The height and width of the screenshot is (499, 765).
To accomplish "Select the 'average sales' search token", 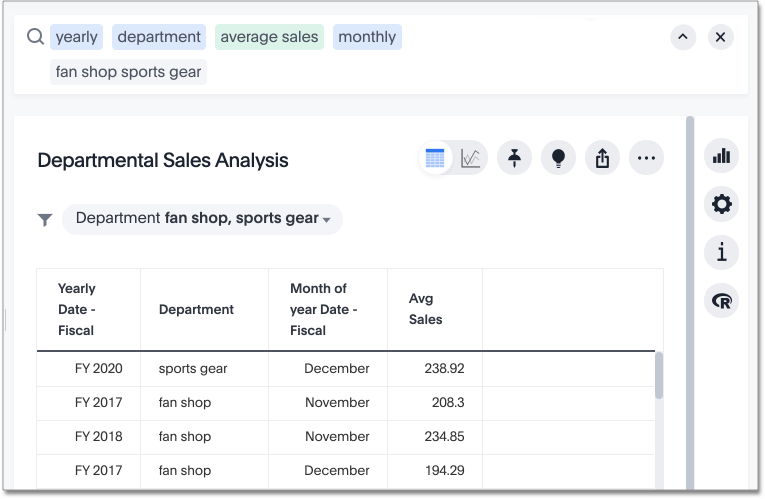I will tap(269, 37).
